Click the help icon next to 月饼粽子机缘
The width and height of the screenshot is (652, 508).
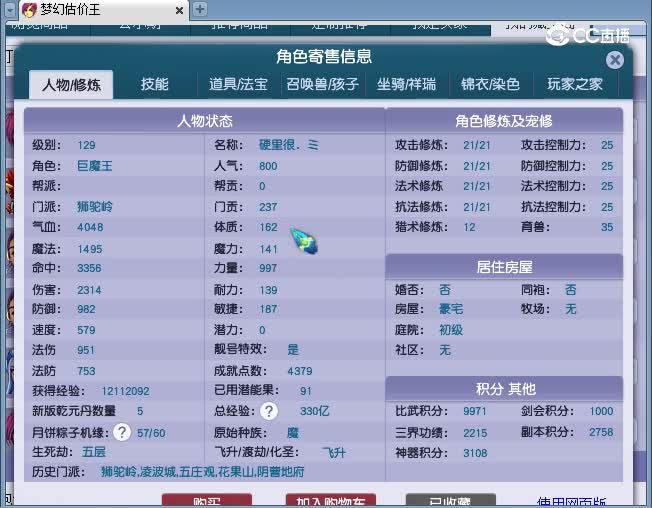point(122,432)
